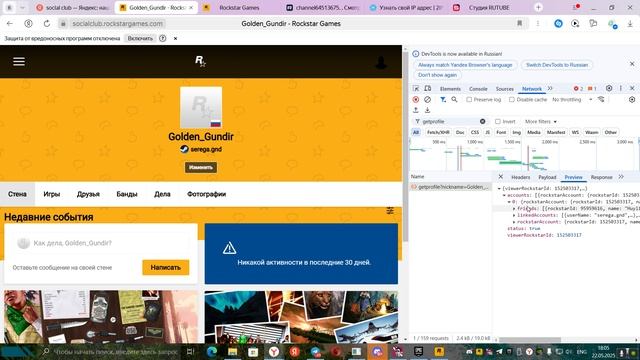Clear the network log
Screen dimensions: 640x360
(427, 100)
